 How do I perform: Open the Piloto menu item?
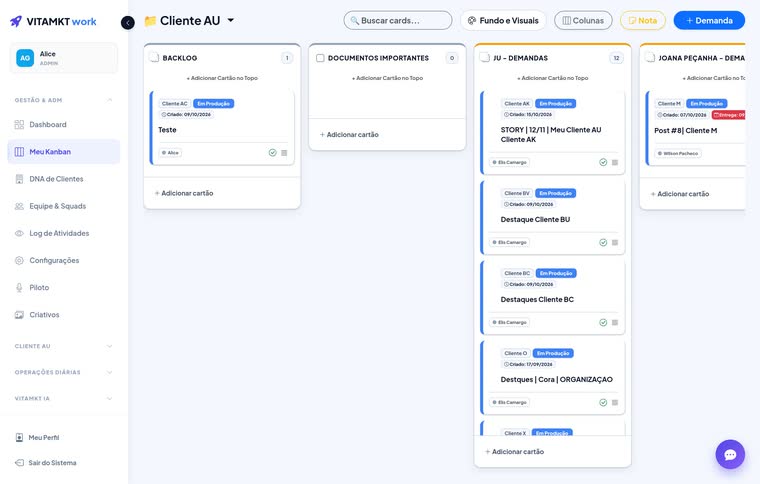(63, 287)
